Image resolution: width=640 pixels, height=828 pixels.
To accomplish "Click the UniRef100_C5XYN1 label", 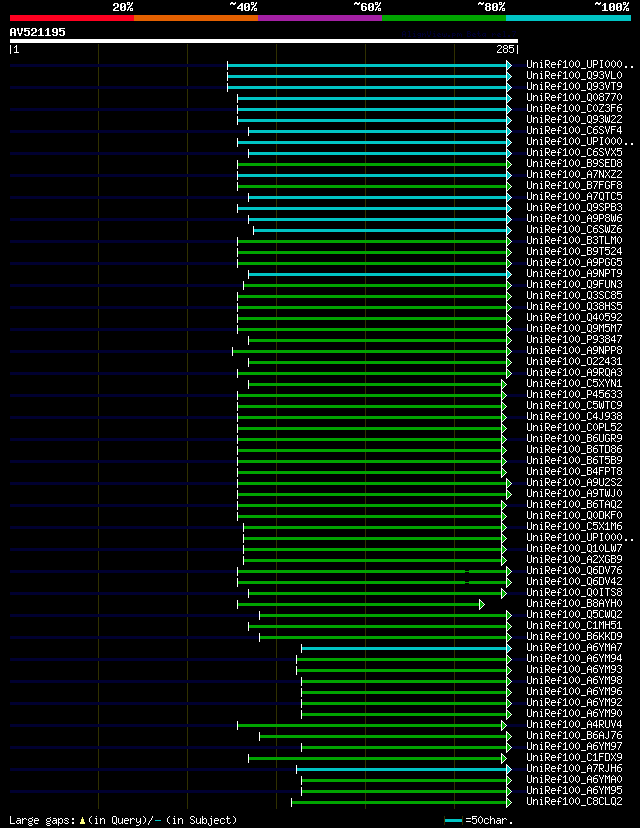I will [574, 383].
